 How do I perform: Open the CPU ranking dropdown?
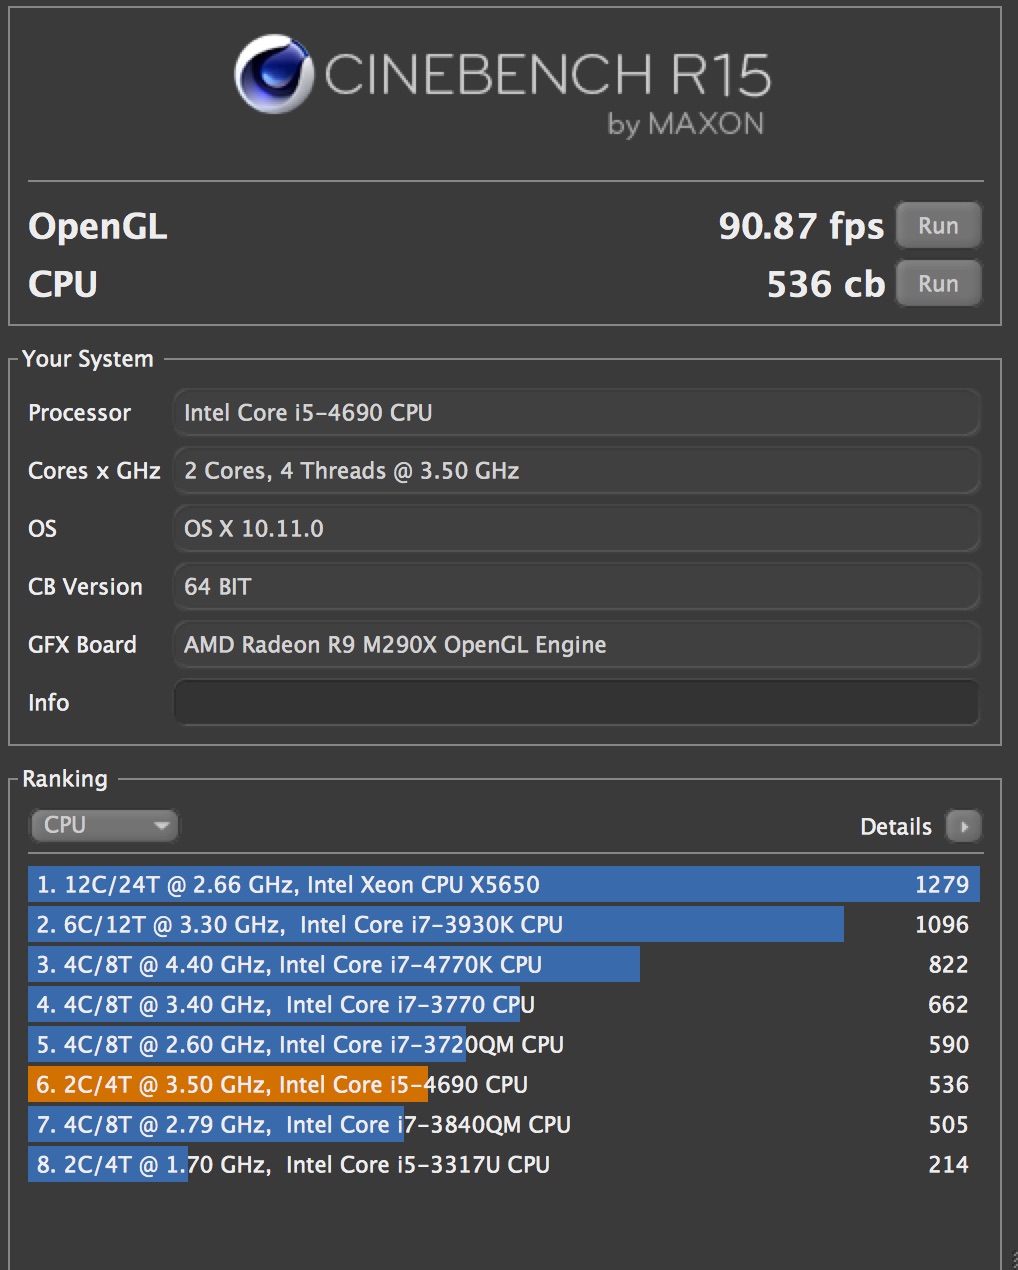point(104,825)
